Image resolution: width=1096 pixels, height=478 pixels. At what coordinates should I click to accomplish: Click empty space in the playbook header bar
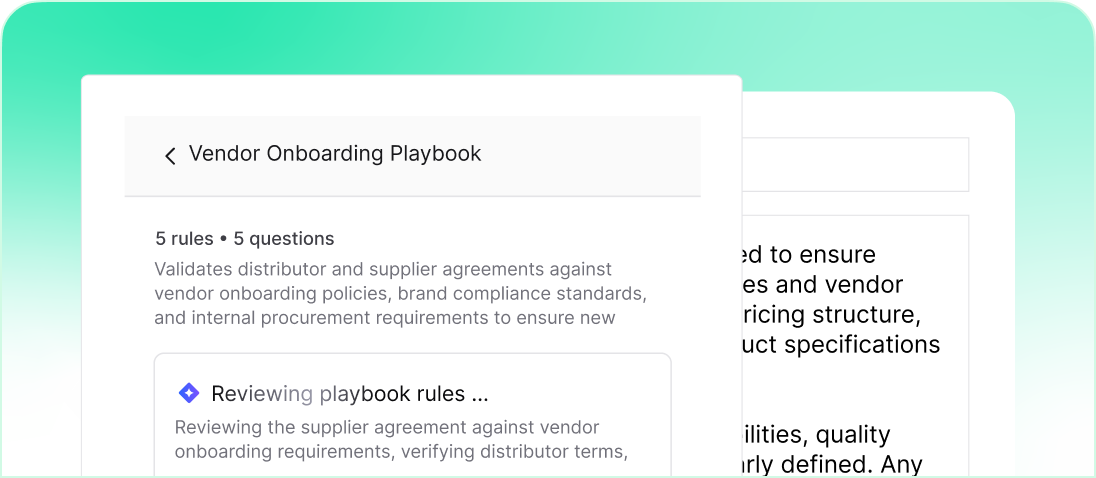(600, 155)
